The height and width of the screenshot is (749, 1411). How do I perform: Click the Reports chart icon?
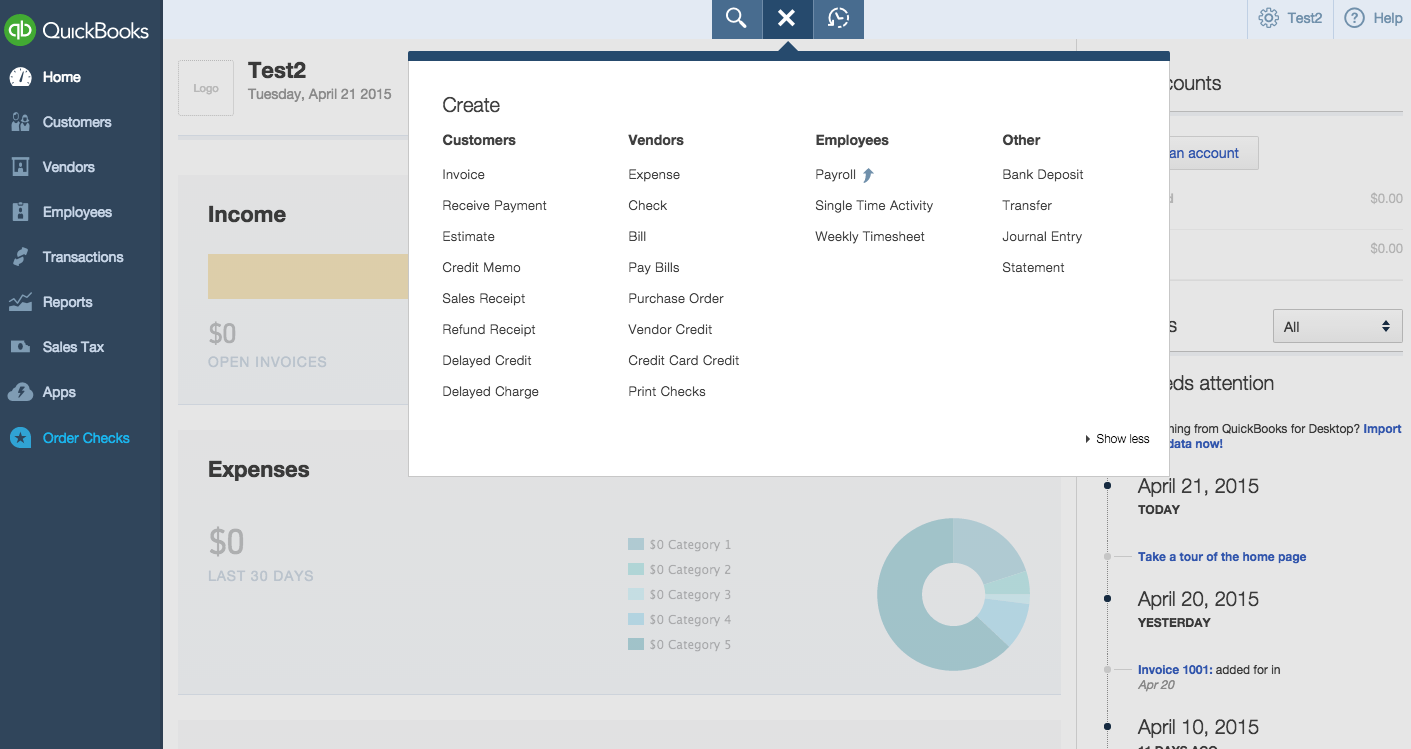tap(20, 302)
